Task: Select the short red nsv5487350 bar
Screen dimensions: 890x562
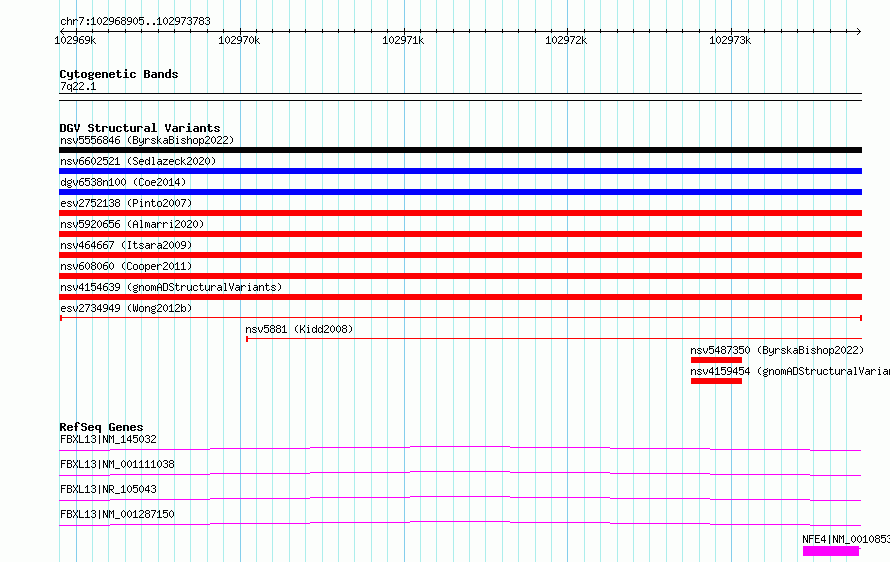Action: [716, 360]
